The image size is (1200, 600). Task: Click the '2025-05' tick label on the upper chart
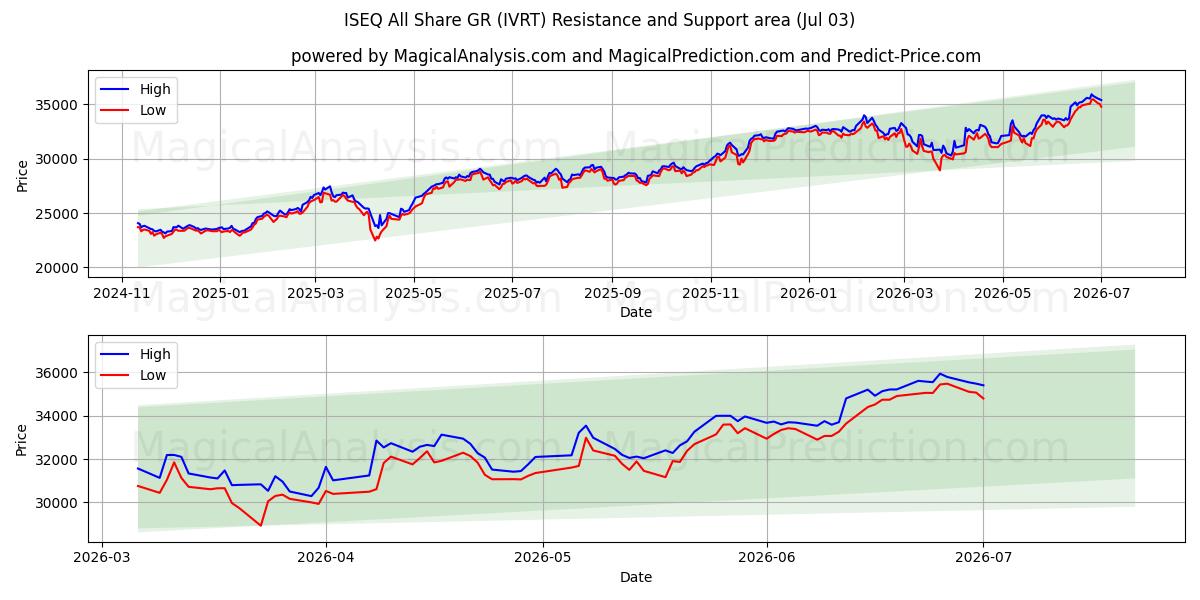click(413, 294)
